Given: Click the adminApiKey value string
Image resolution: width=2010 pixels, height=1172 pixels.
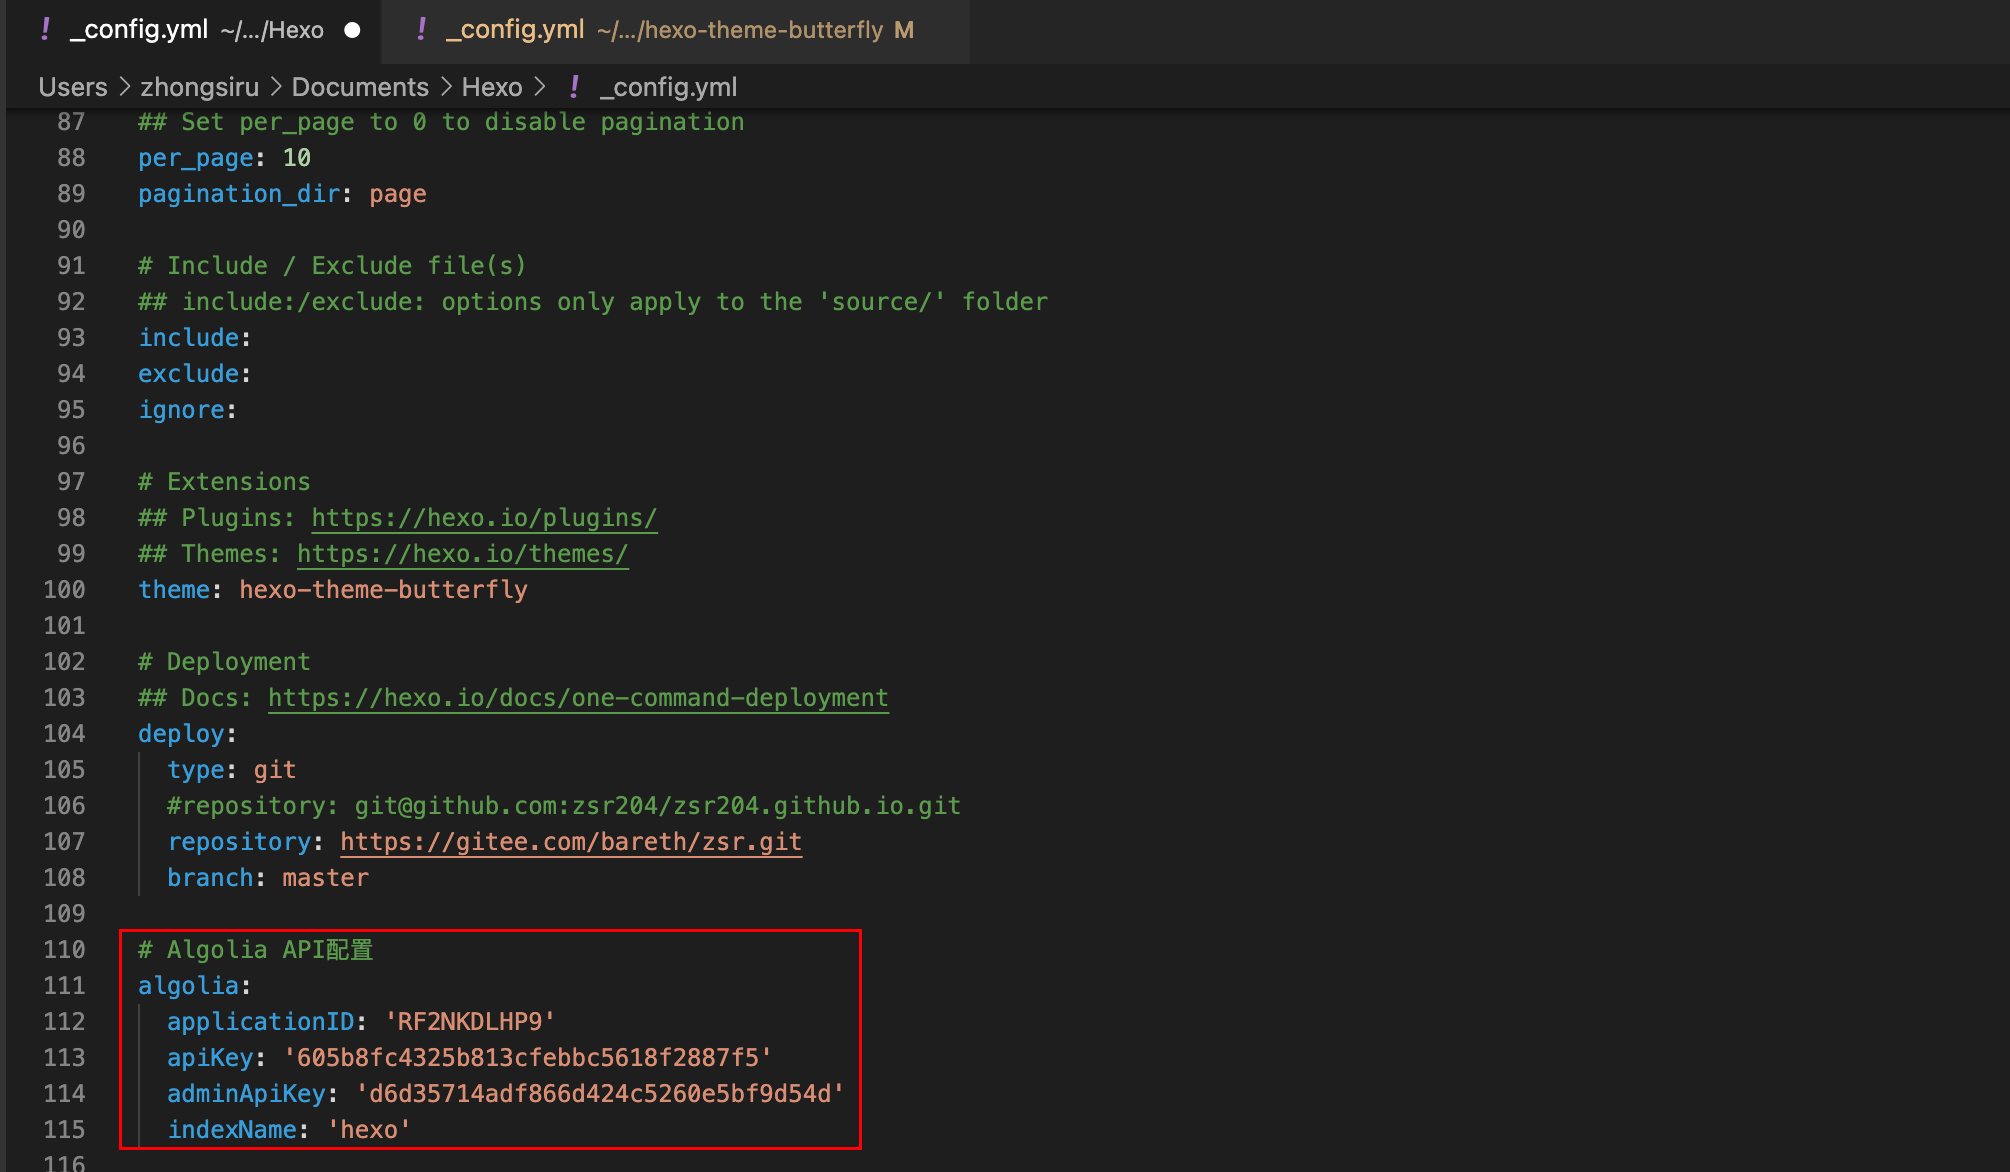Looking at the screenshot, I should tap(600, 1094).
